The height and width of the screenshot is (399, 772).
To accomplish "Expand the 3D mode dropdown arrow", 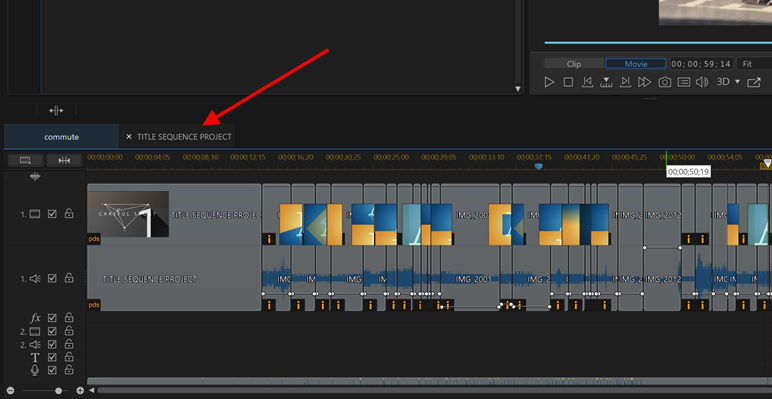I will click(x=738, y=82).
